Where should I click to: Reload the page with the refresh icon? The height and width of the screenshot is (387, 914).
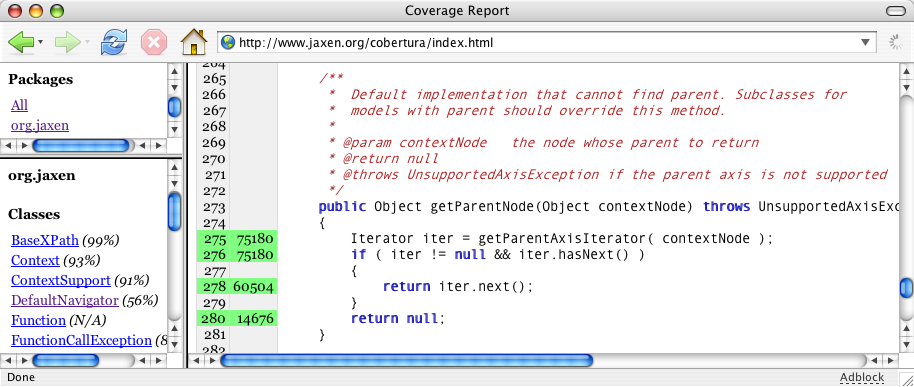(114, 43)
